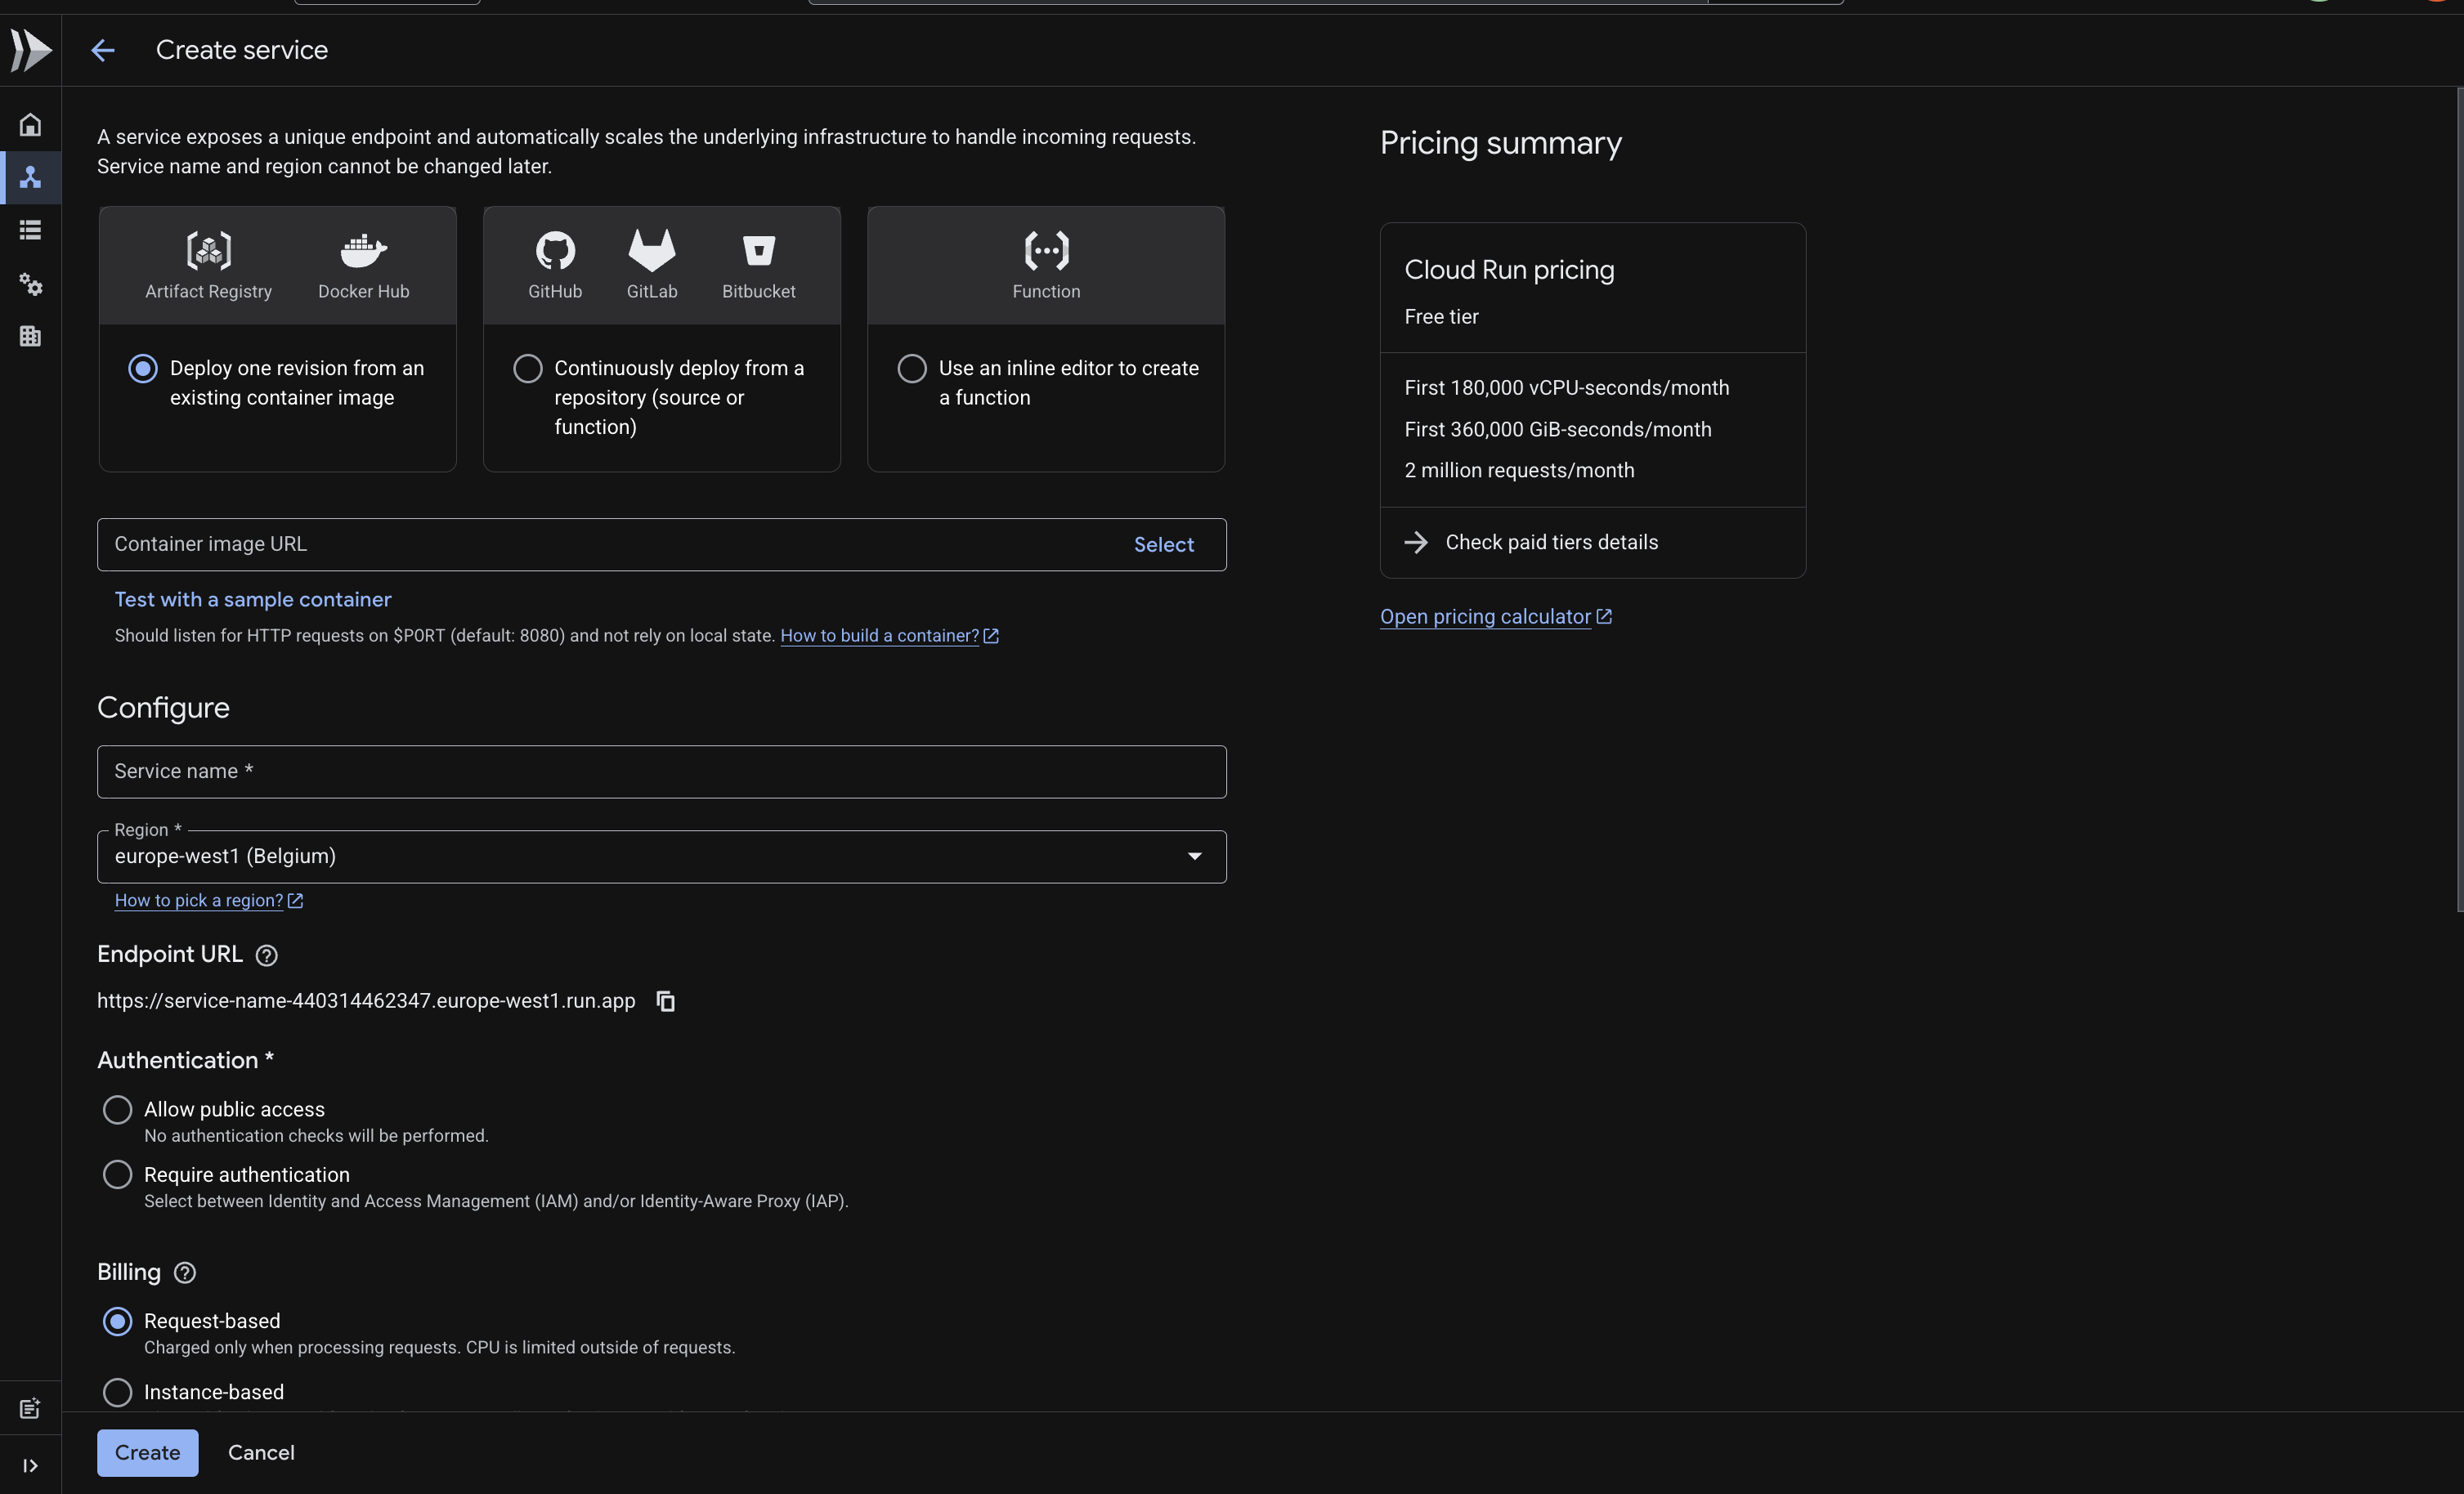Choose Require authentication
This screenshot has height=1494, width=2464.
click(117, 1175)
